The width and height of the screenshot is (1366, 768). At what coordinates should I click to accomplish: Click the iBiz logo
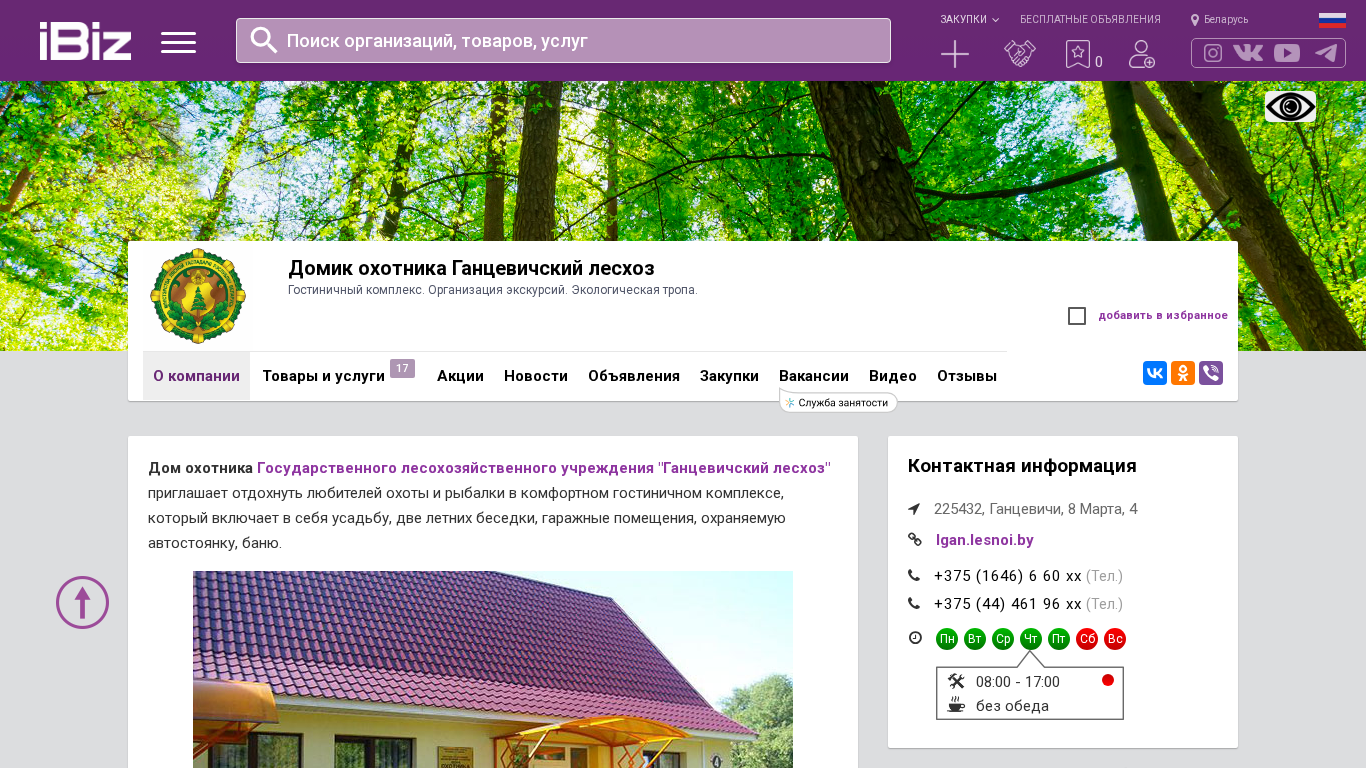pyautogui.click(x=85, y=41)
